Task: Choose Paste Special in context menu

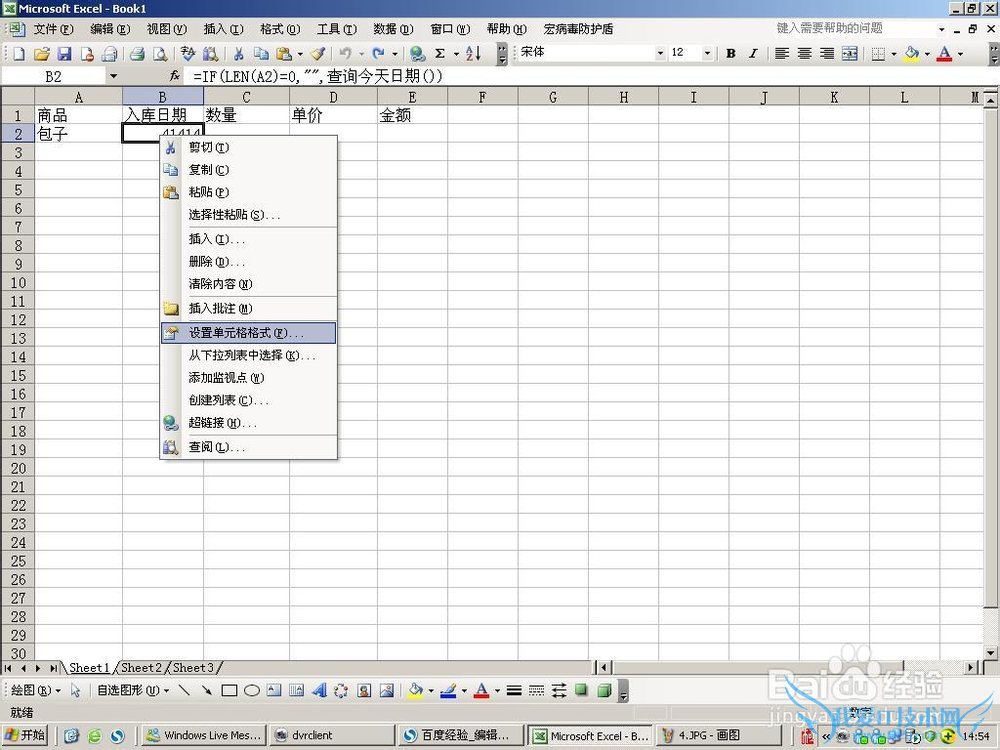Action: click(x=248, y=215)
